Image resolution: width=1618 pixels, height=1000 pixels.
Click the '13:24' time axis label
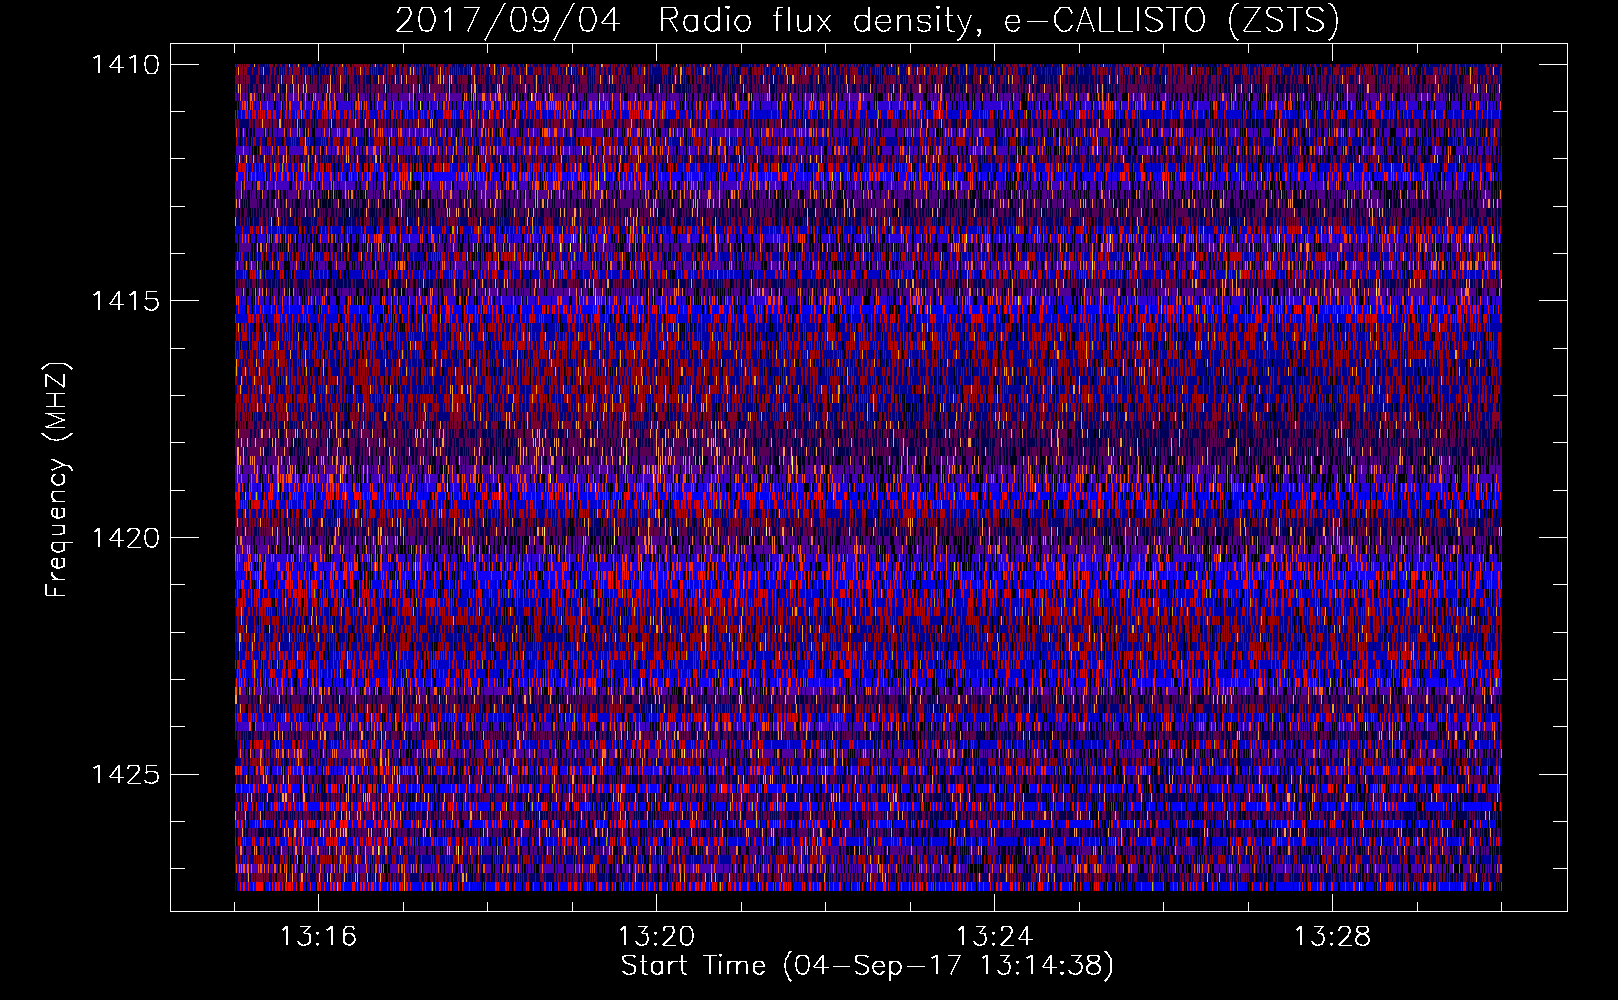[x=994, y=937]
